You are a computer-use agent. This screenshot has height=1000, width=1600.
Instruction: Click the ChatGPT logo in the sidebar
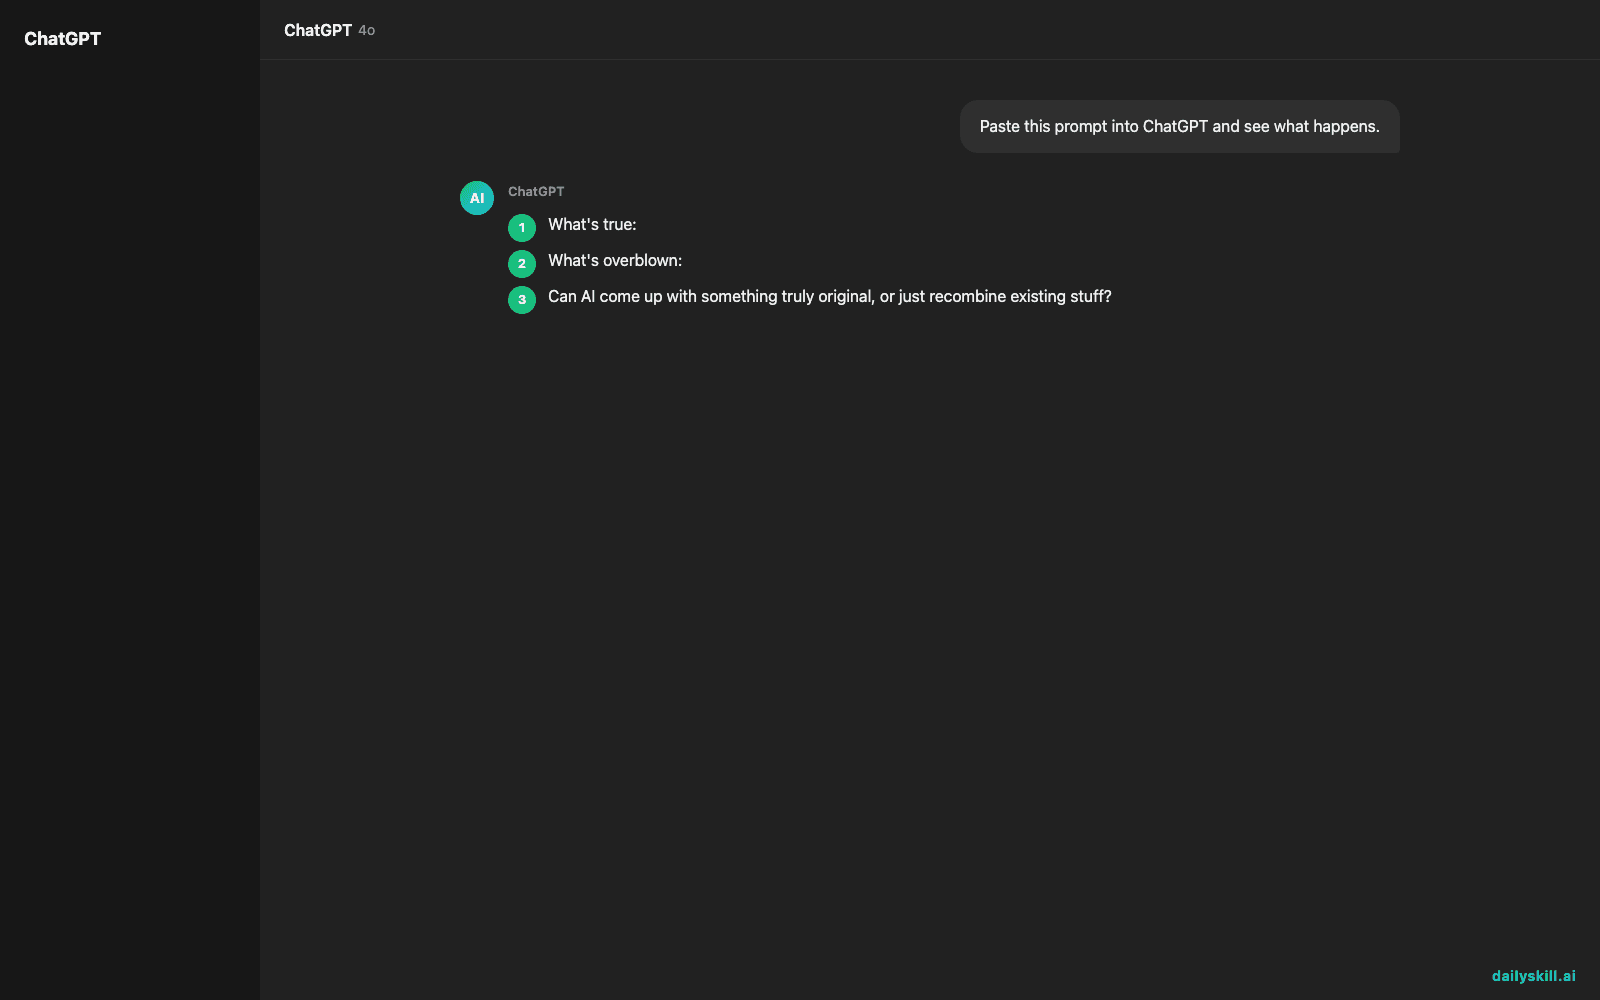[62, 39]
